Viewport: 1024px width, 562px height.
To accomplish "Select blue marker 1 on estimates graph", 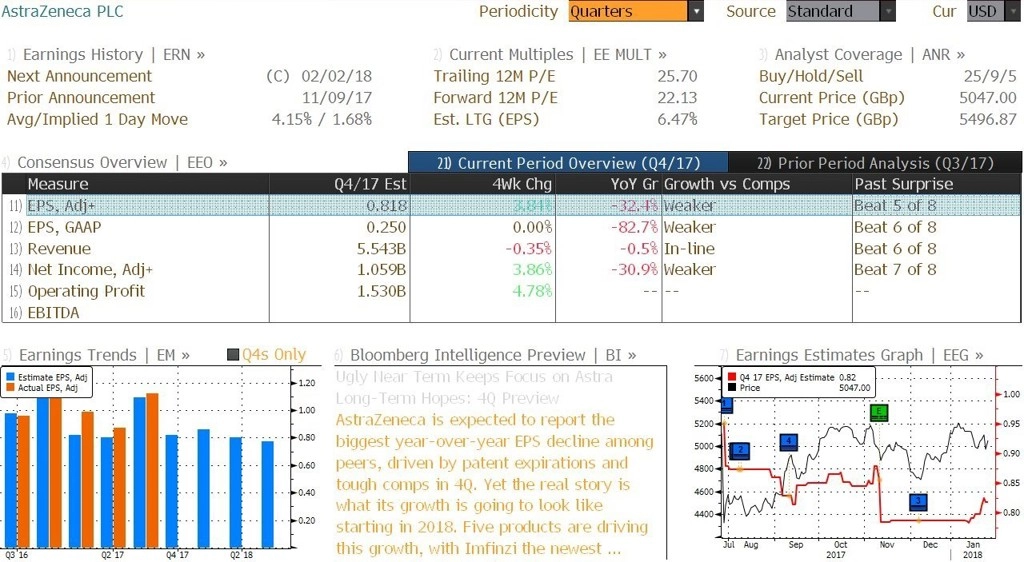I will (726, 405).
